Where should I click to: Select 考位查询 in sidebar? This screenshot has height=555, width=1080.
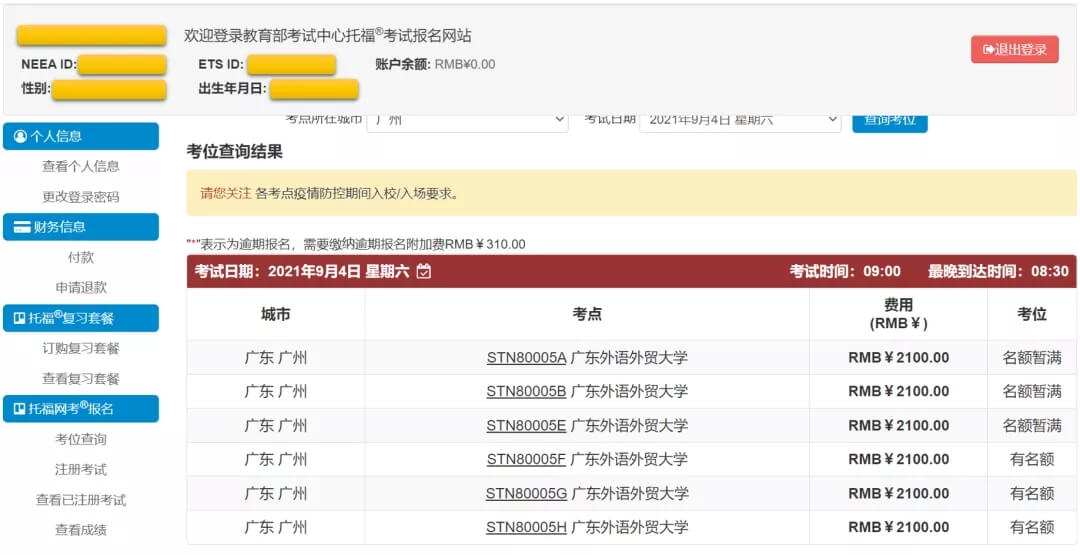click(81, 439)
